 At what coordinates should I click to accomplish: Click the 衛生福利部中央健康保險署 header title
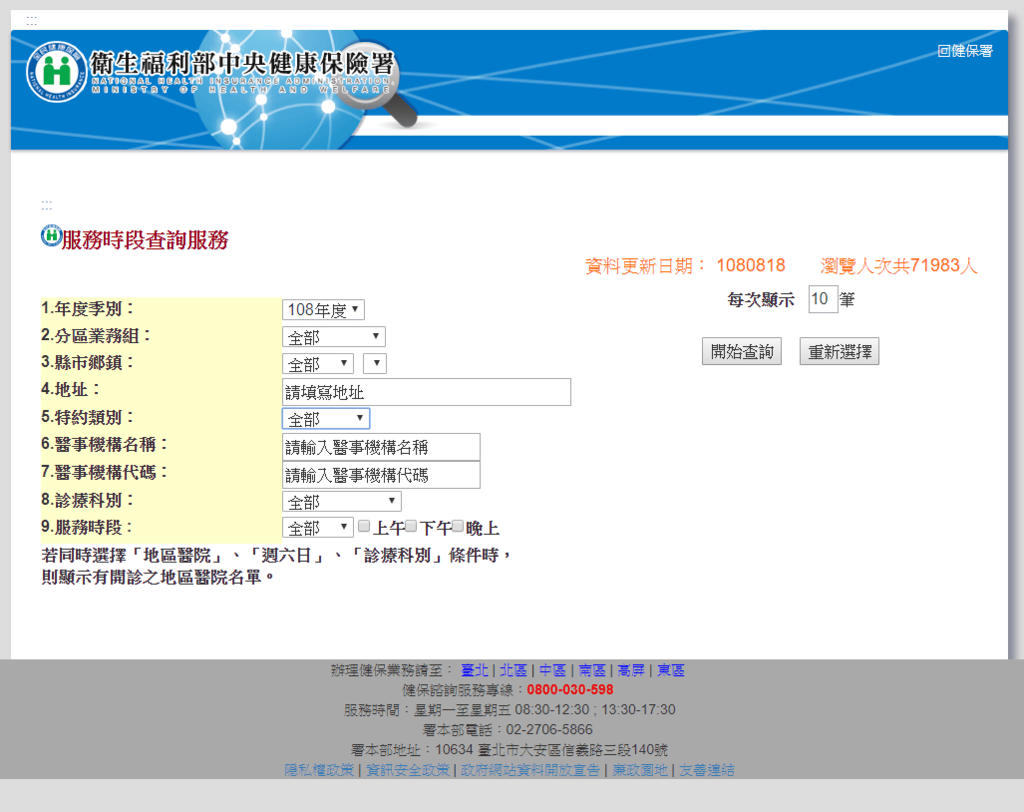[242, 64]
